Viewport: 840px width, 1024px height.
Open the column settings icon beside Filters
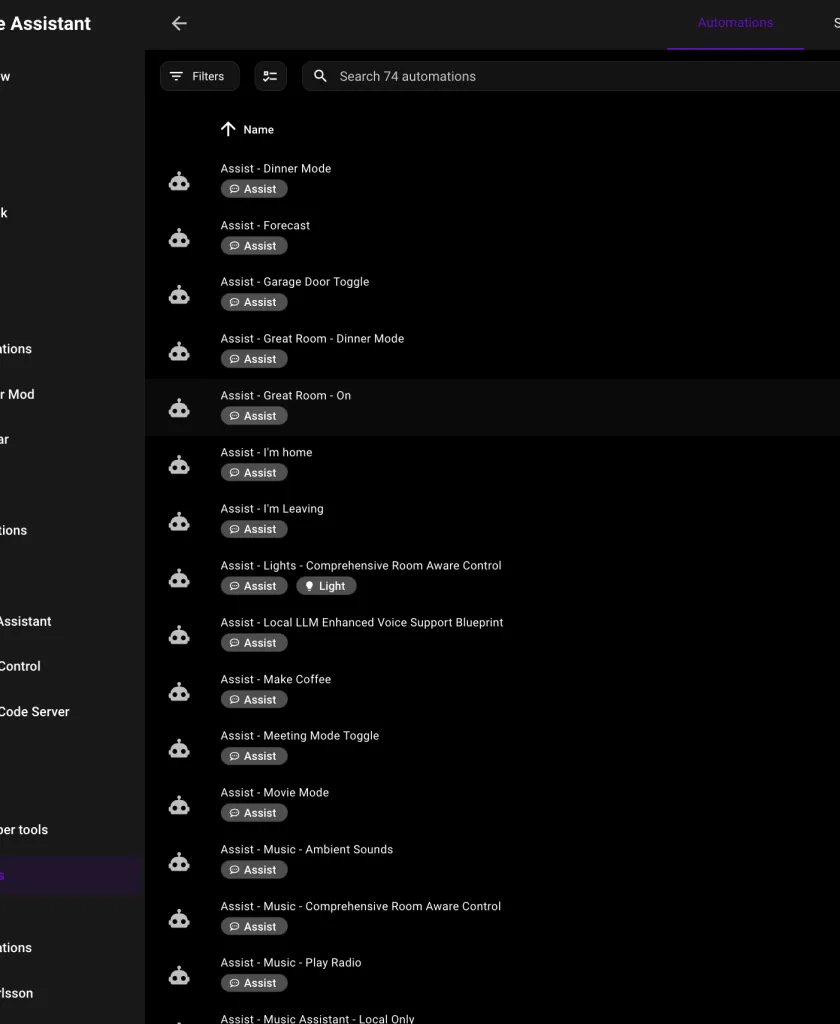(x=270, y=76)
